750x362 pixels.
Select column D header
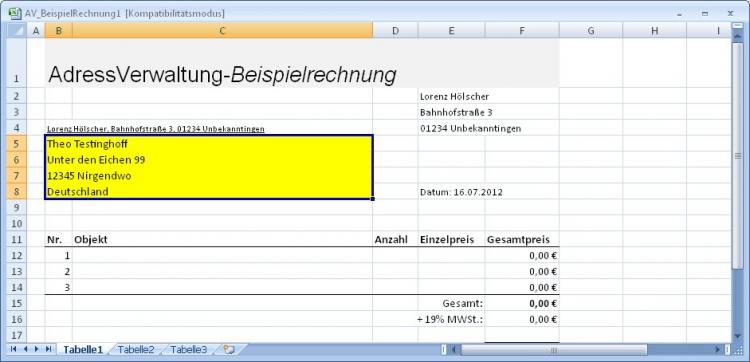click(395, 31)
